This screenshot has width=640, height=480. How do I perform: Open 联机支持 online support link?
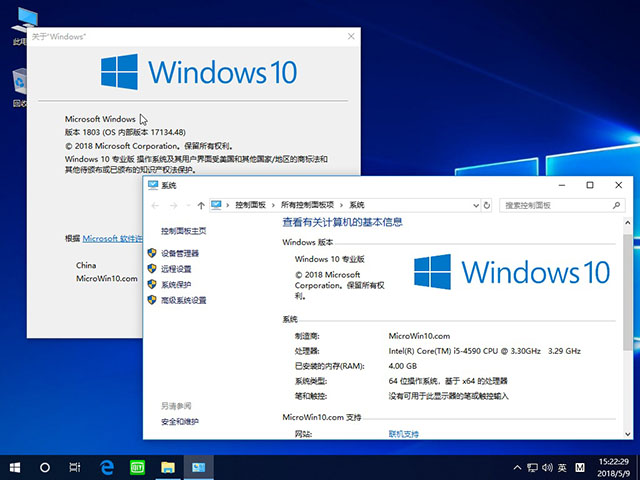coord(404,434)
